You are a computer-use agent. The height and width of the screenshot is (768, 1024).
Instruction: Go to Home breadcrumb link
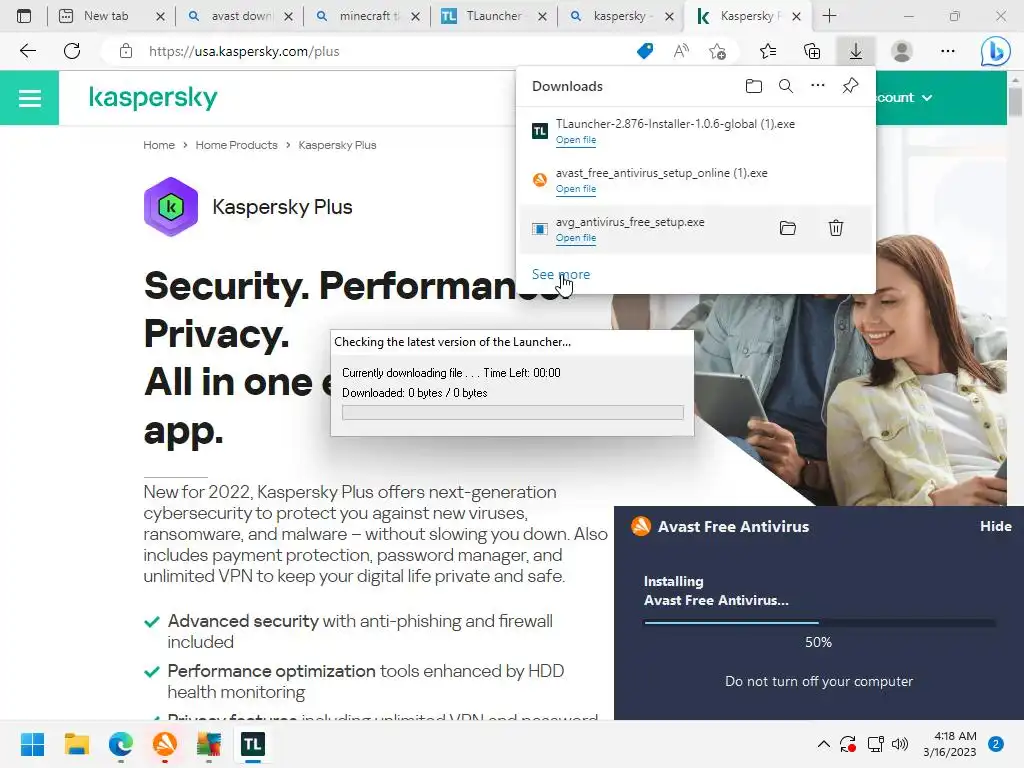tap(159, 145)
